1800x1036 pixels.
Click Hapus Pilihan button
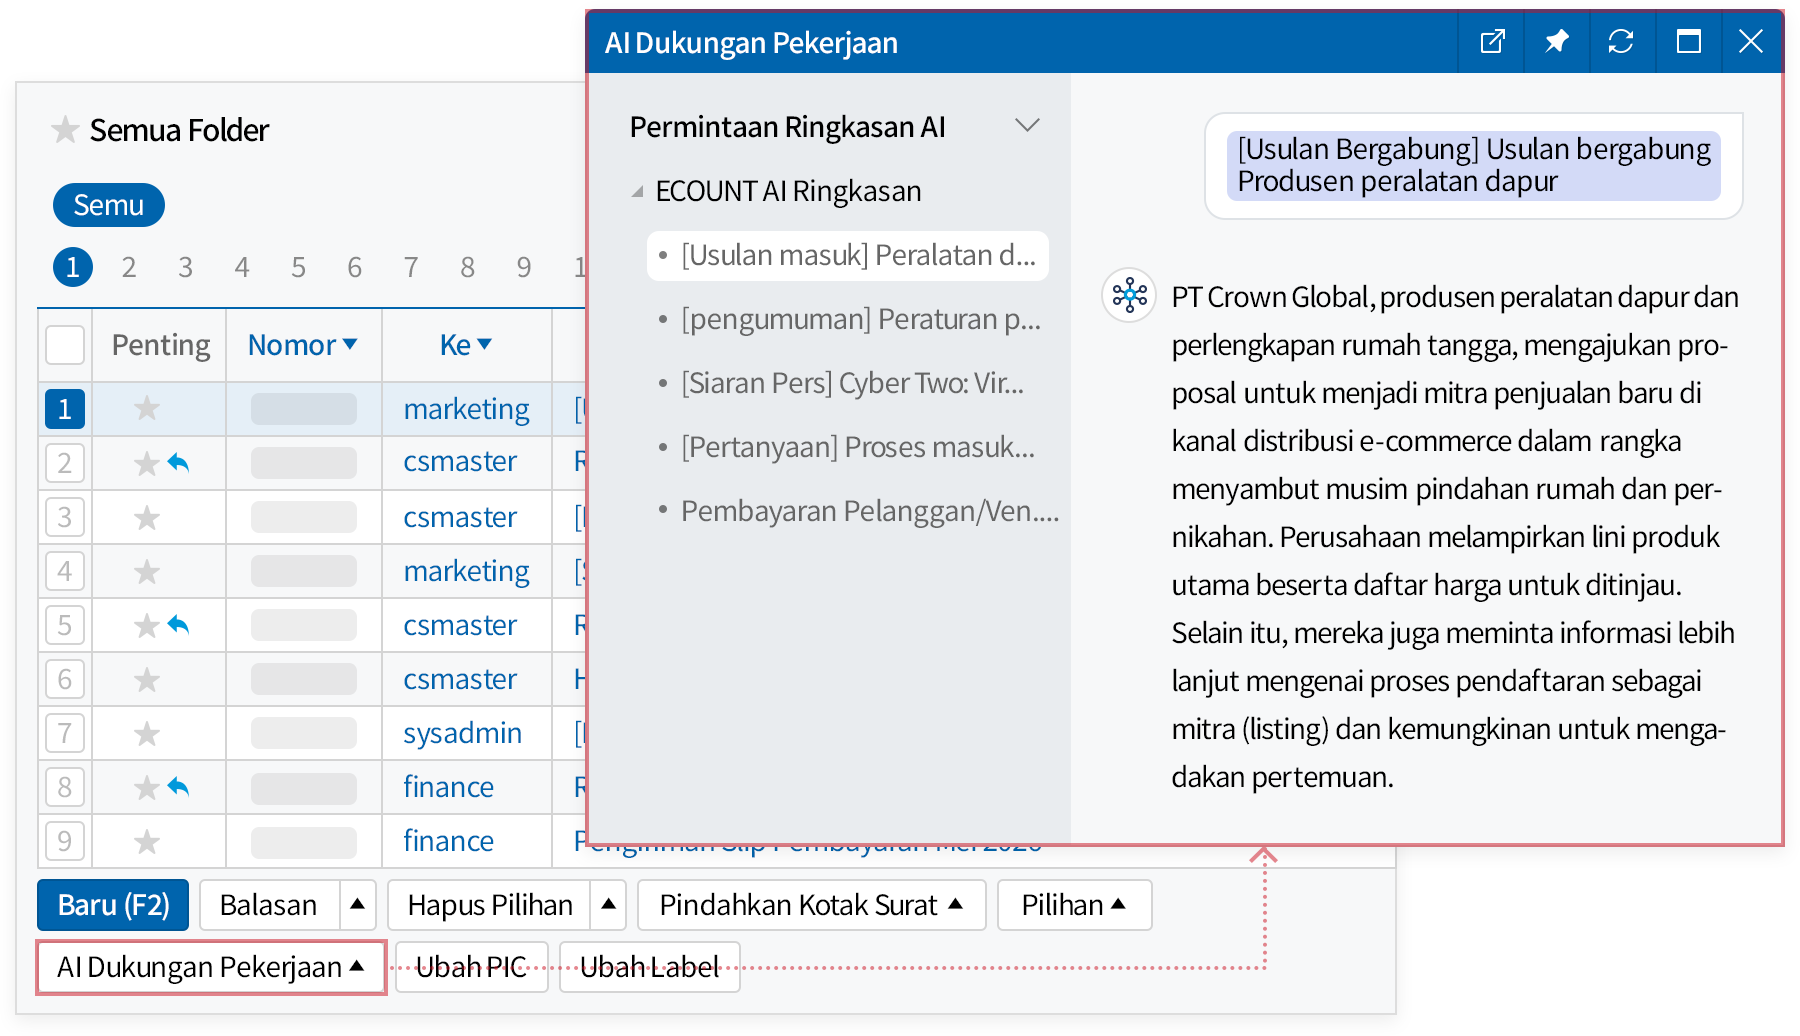click(490, 904)
